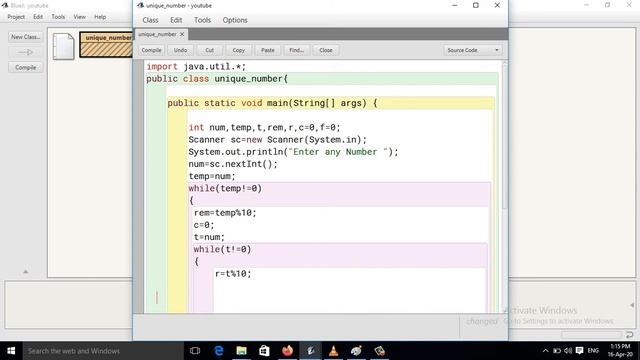Screen dimensions: 640x360
Task: Open Task View from the taskbar
Action: [x=195, y=351]
